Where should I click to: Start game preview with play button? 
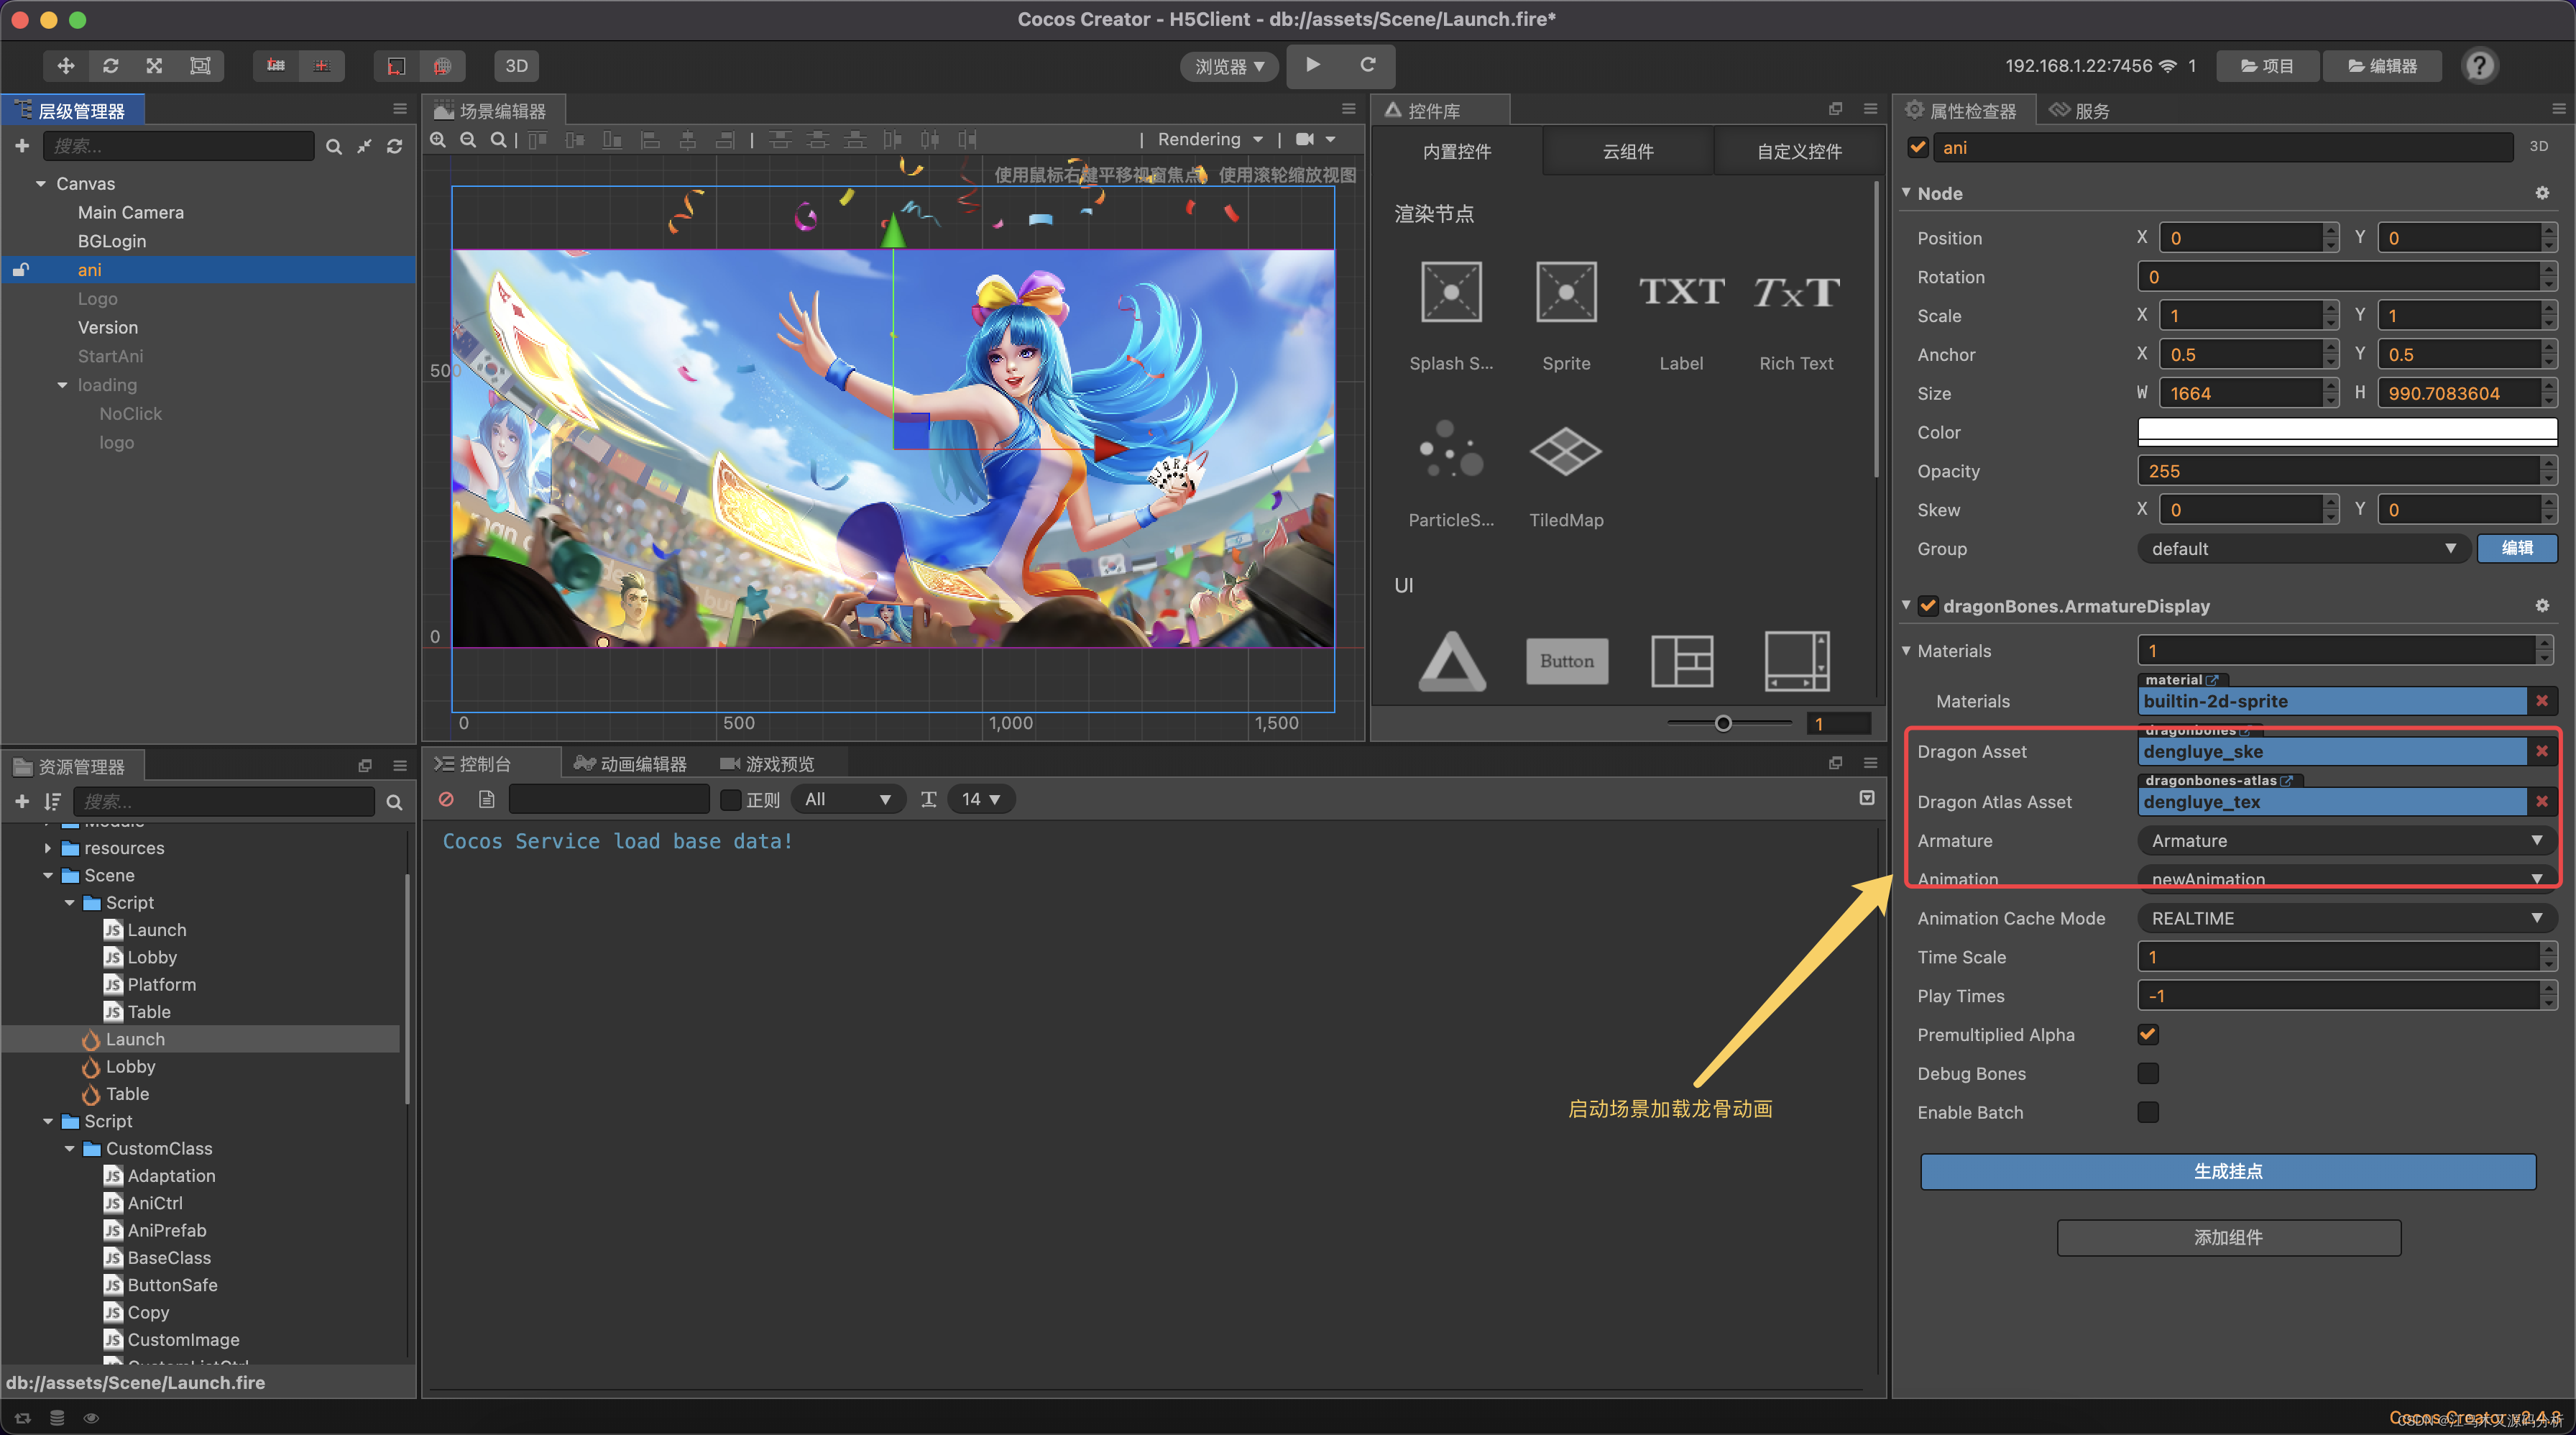(1313, 65)
